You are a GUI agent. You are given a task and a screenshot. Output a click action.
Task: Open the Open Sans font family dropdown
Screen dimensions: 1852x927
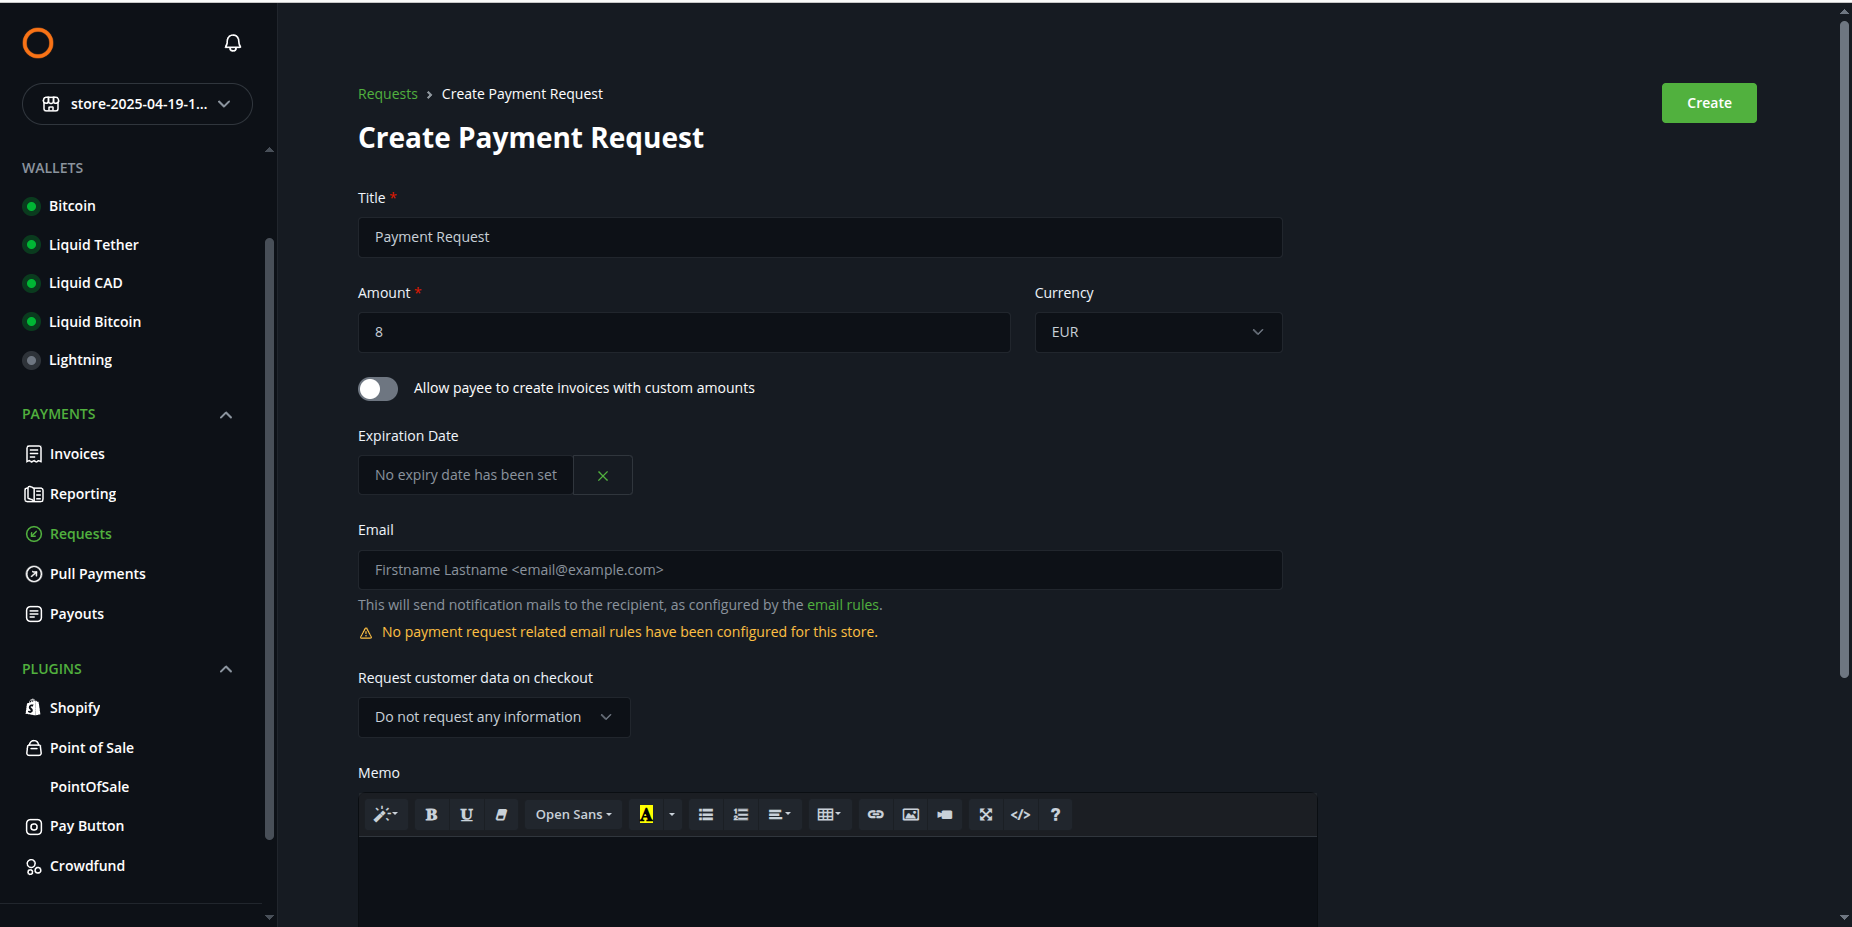(573, 815)
